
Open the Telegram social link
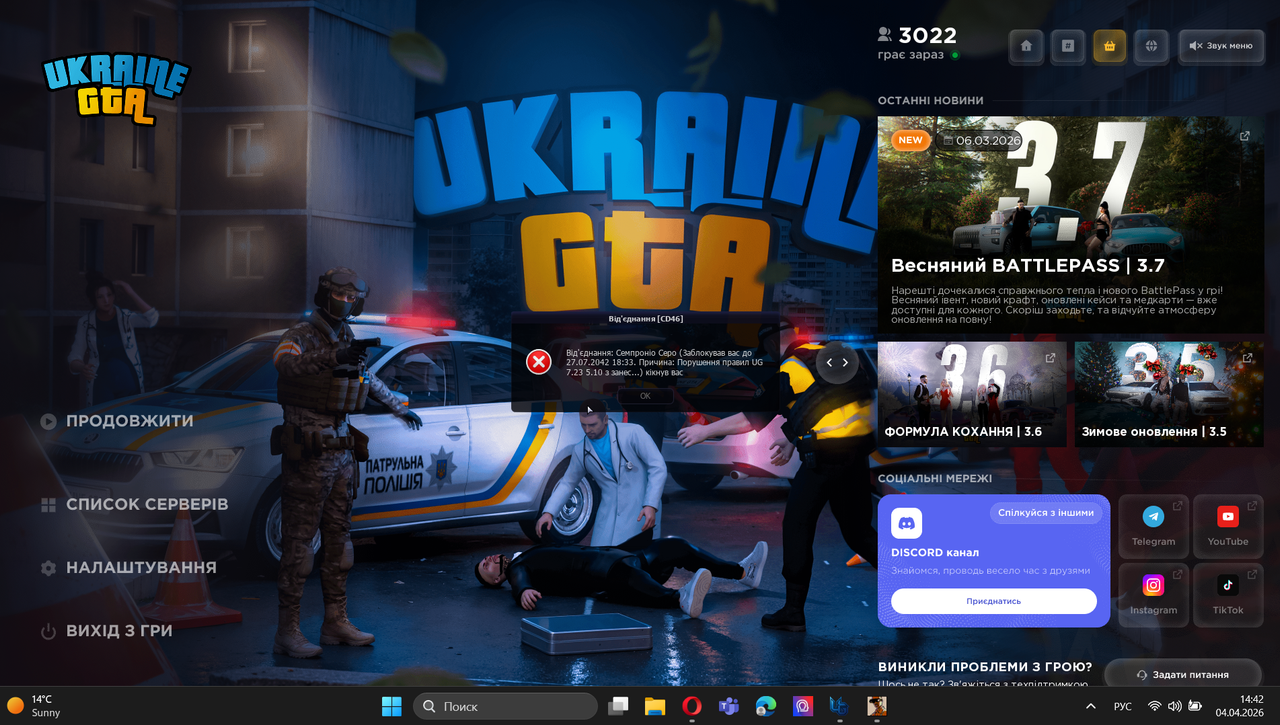coord(1153,526)
